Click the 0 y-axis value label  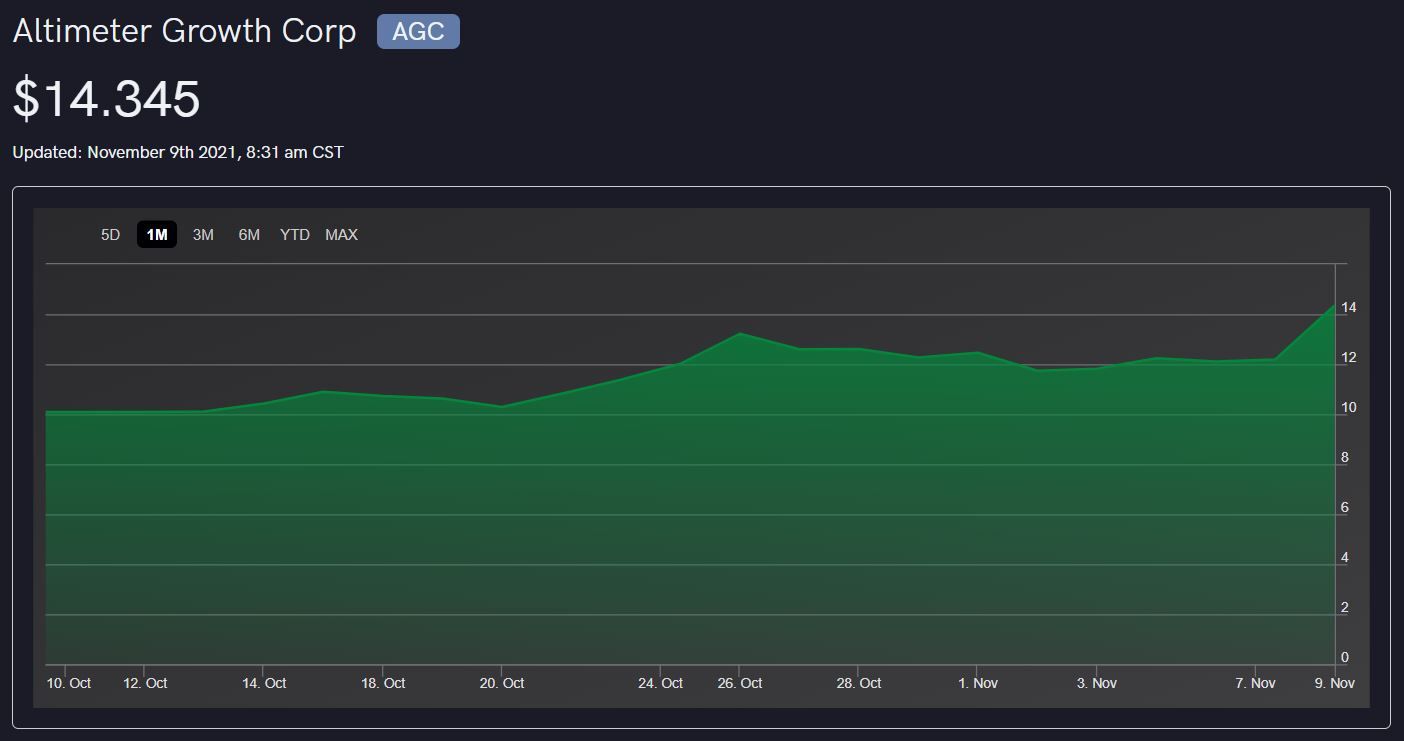coord(1345,657)
